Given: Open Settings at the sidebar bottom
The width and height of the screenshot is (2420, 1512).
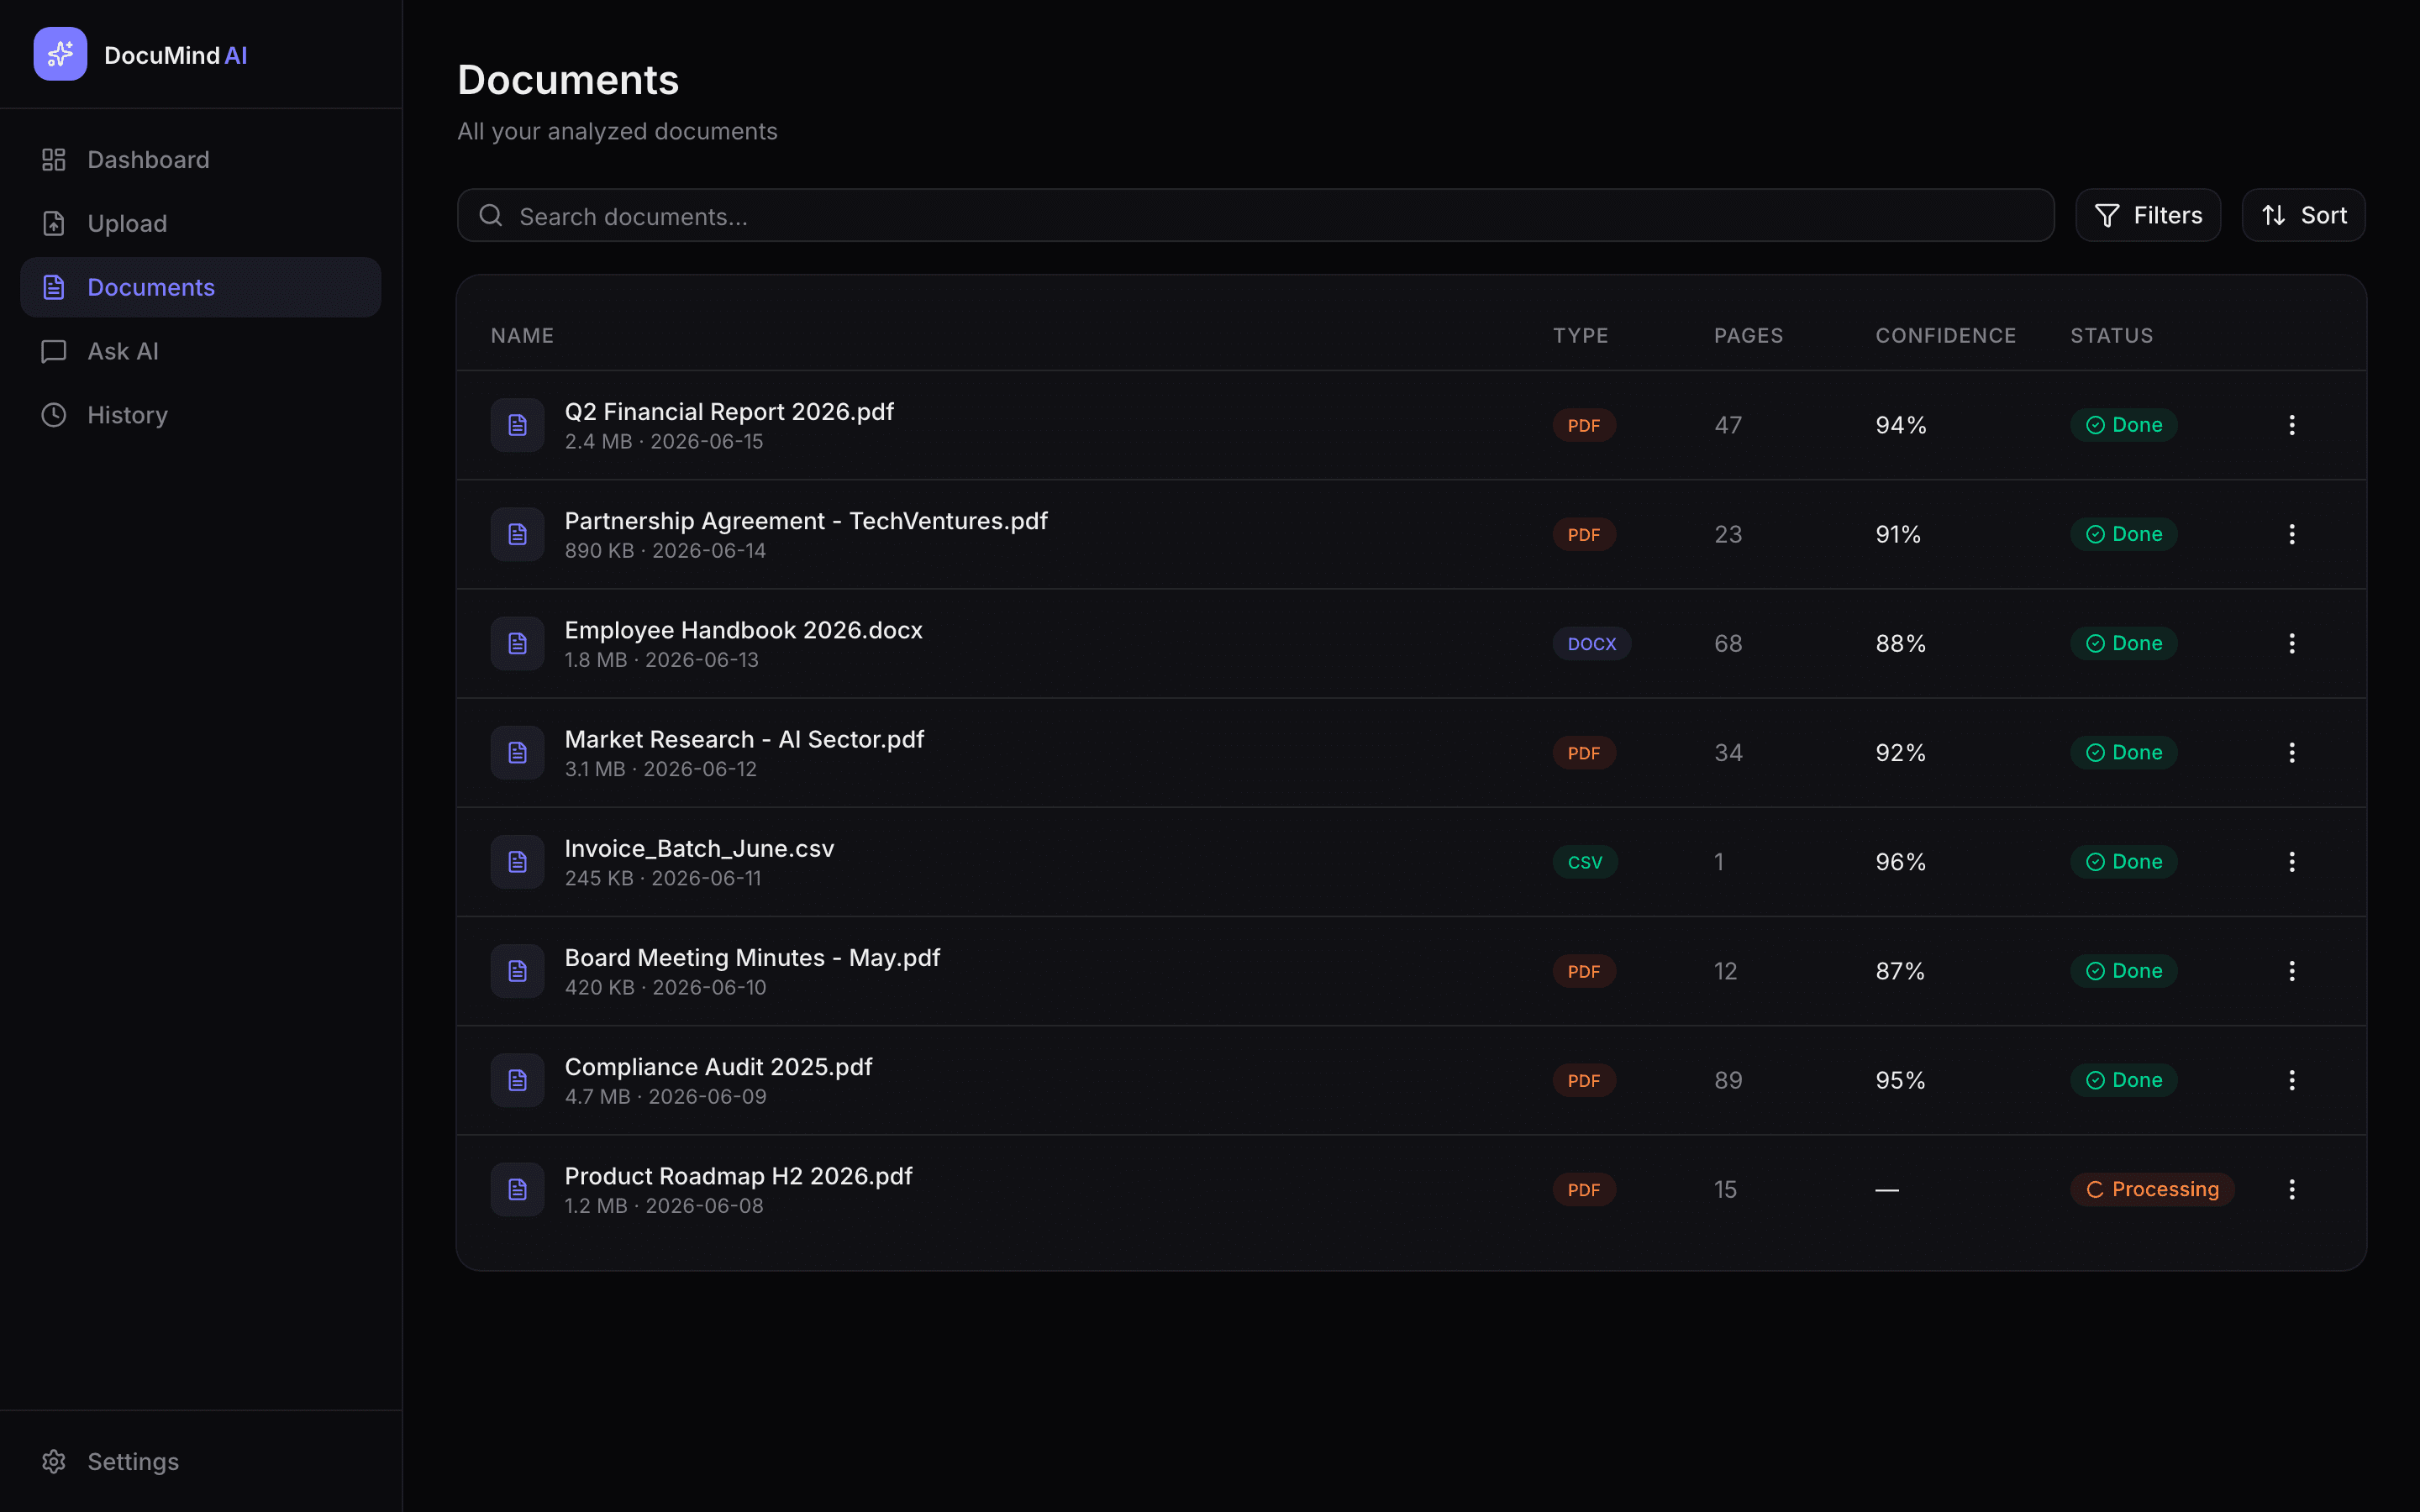Looking at the screenshot, I should [201, 1461].
